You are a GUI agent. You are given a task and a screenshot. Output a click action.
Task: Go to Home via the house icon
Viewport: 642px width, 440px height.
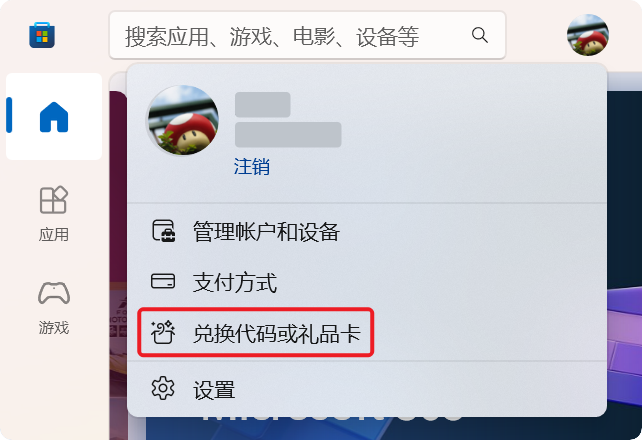(54, 117)
